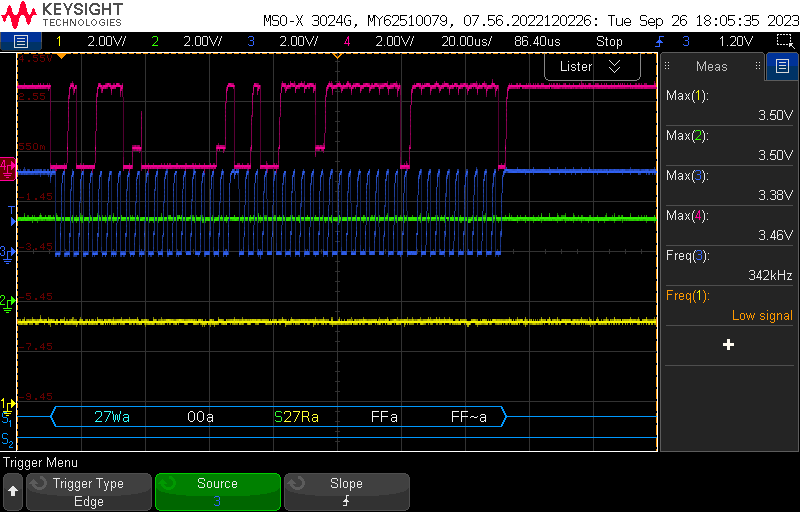Expand the Lister dropdown
Image resolution: width=800 pixels, height=512 pixels.
pos(592,66)
